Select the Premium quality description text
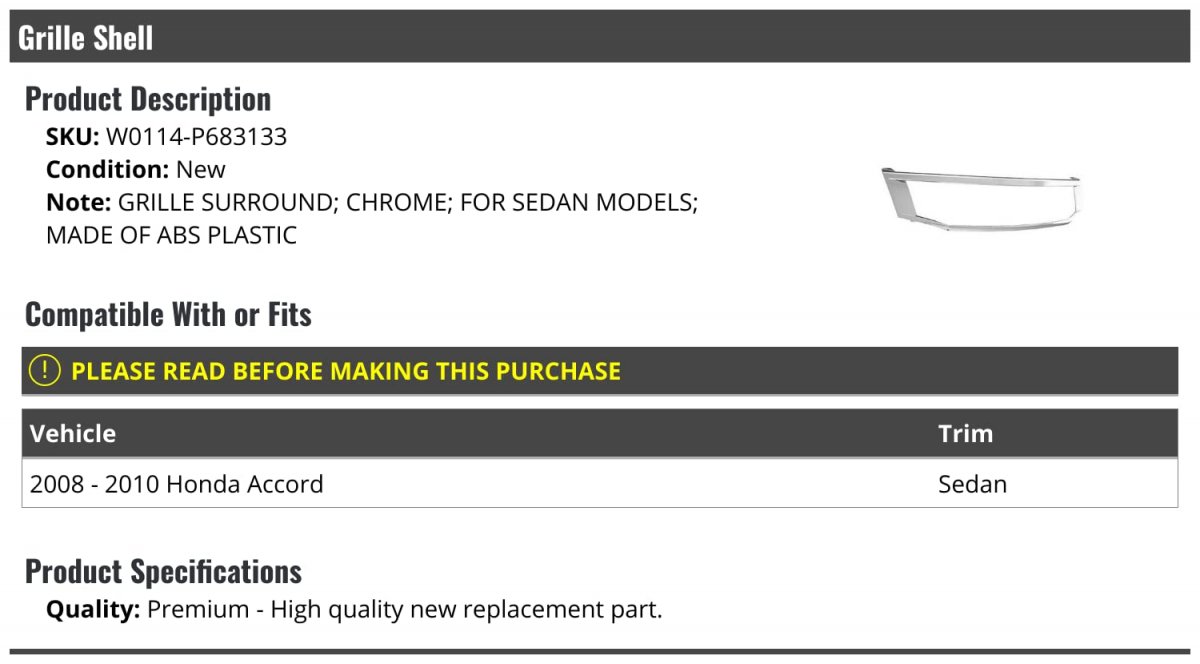1200x664 pixels. coord(405,609)
